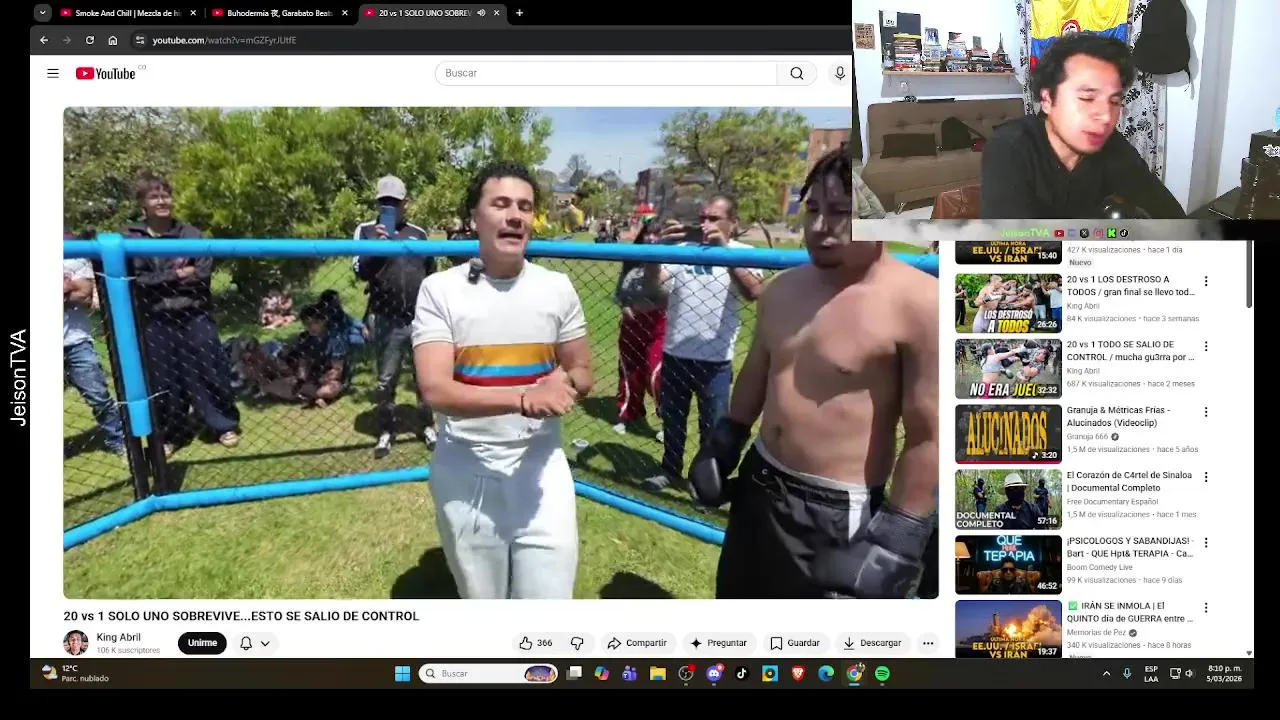This screenshot has width=1280, height=720.
Task: Open more actions ellipsis under the video
Action: pyautogui.click(x=928, y=643)
